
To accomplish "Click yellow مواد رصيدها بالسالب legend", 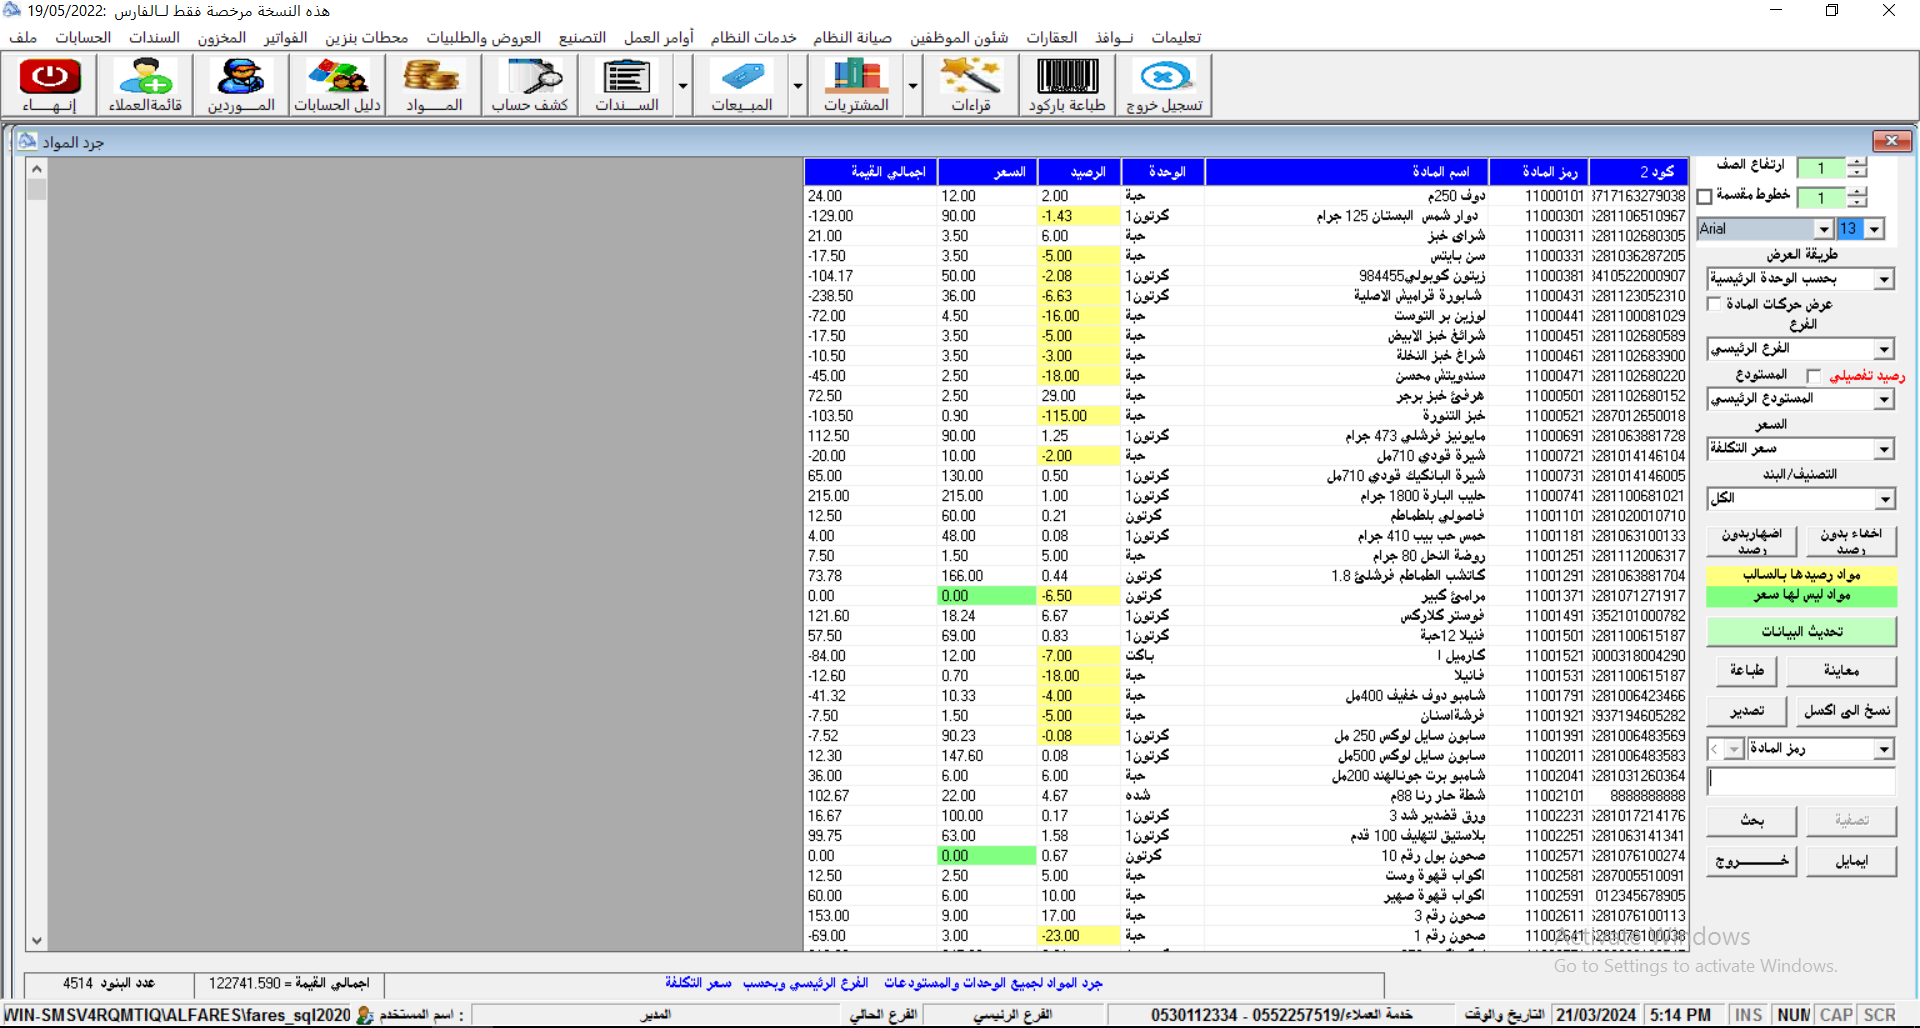I will pos(1801,575).
